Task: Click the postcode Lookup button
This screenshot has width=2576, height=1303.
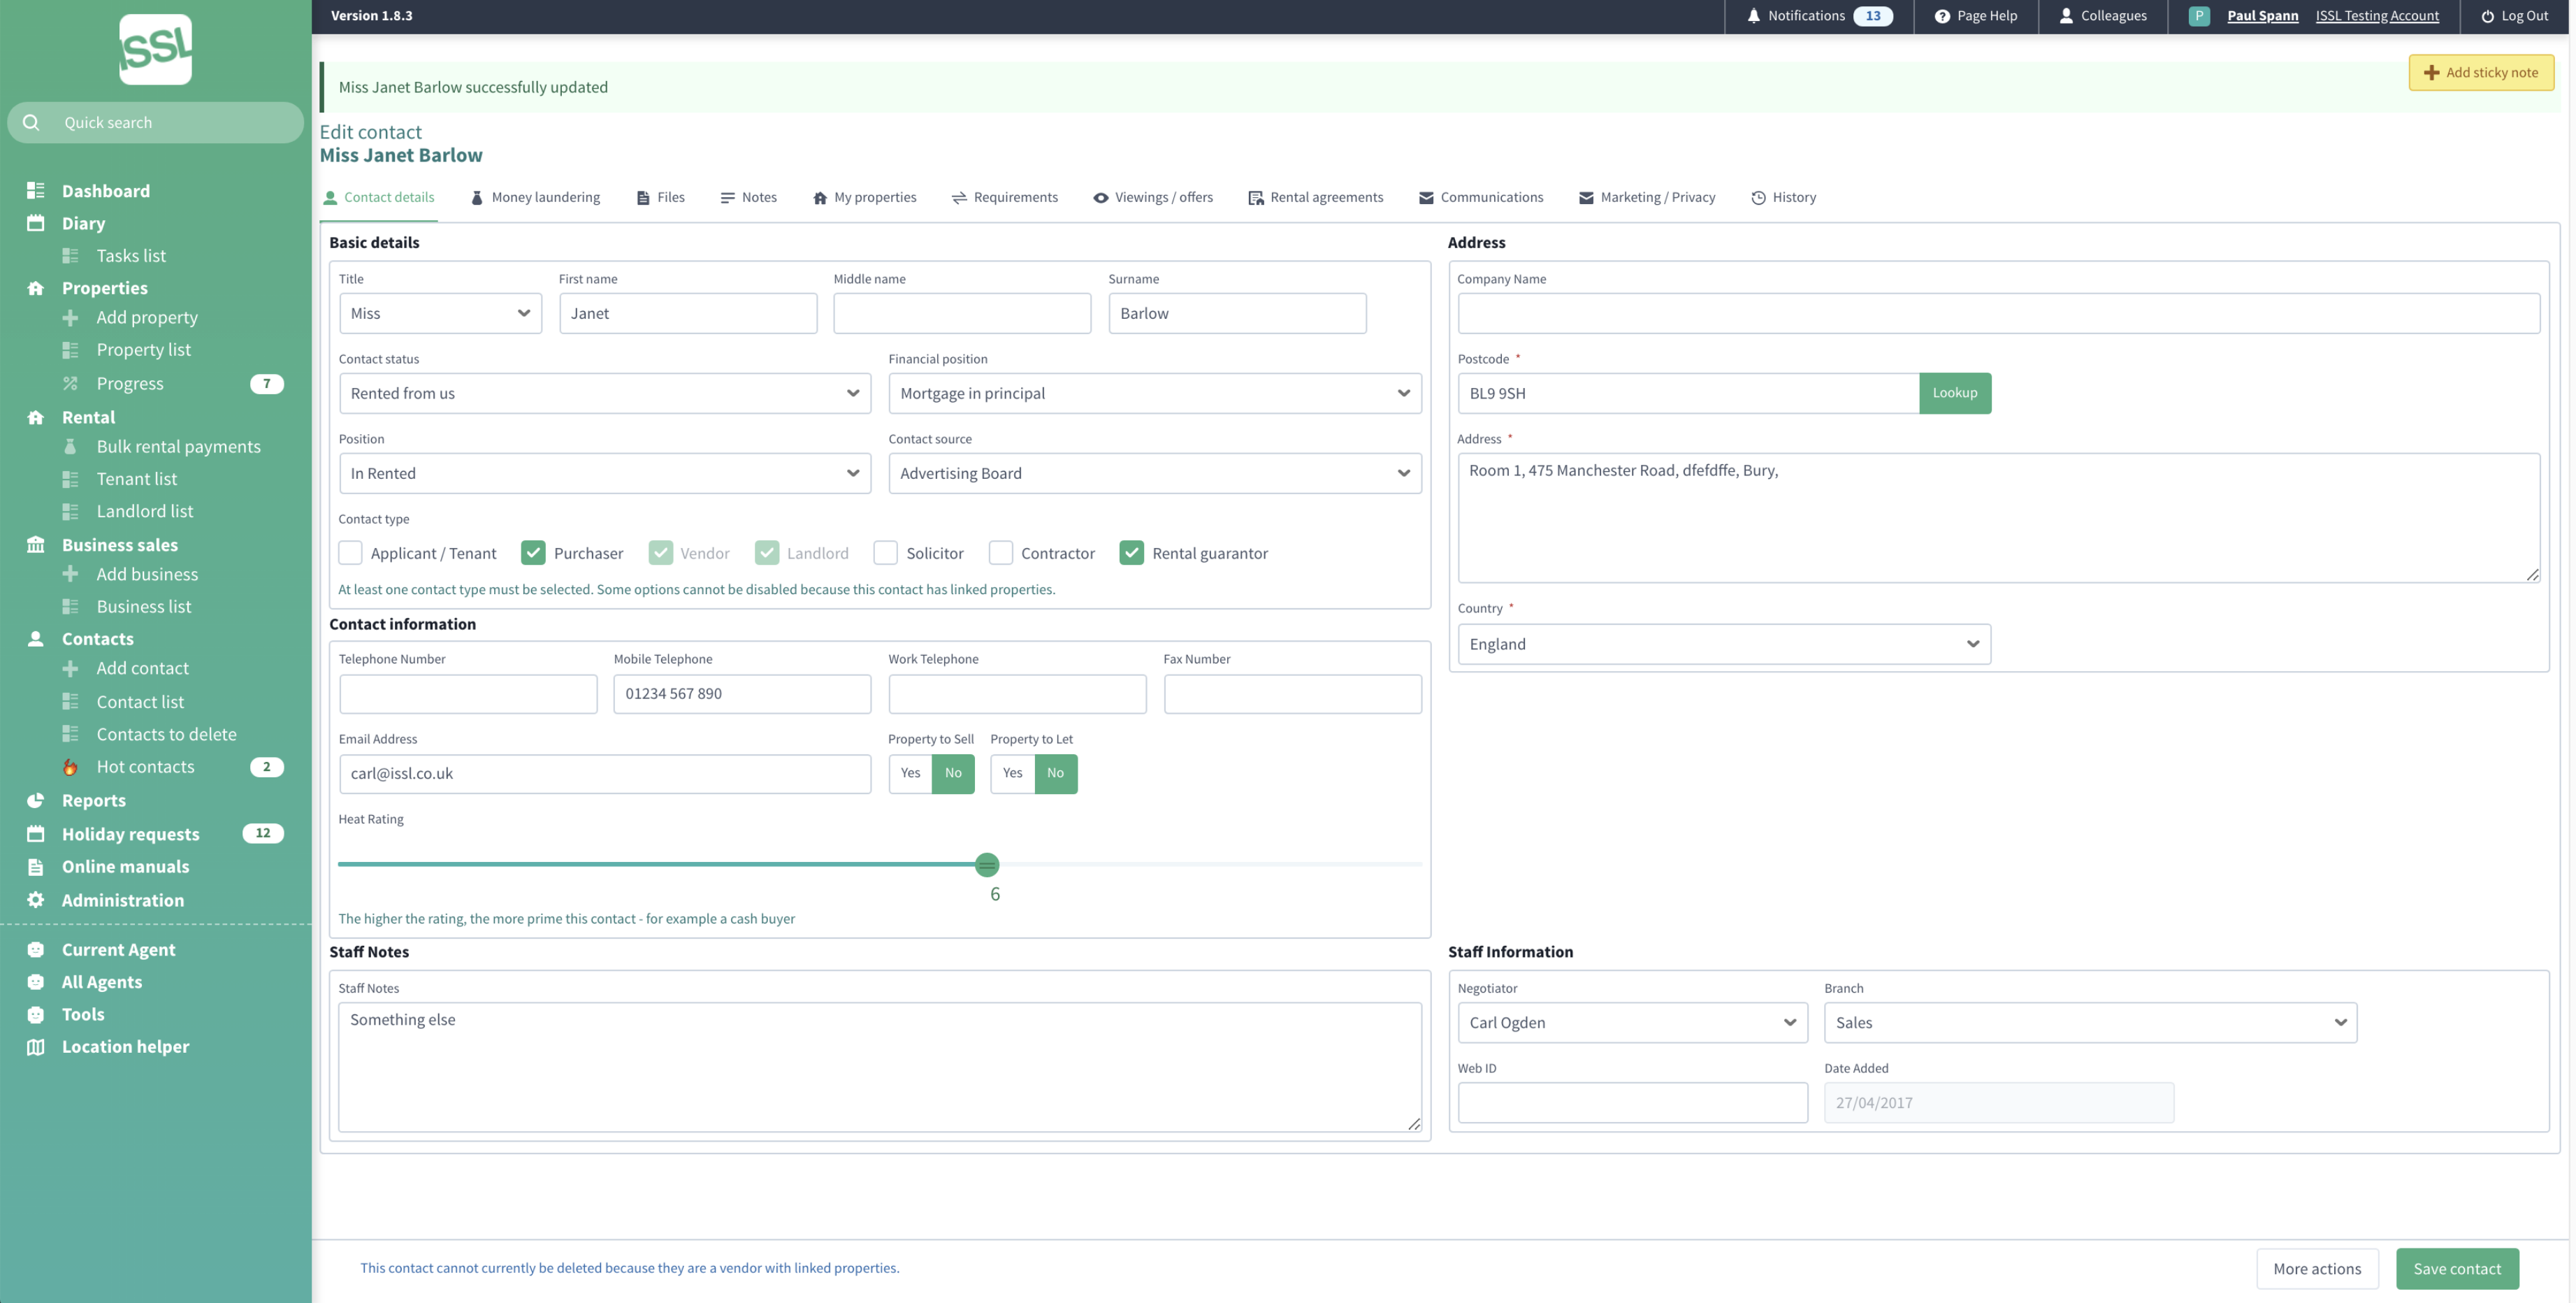Action: [1954, 393]
